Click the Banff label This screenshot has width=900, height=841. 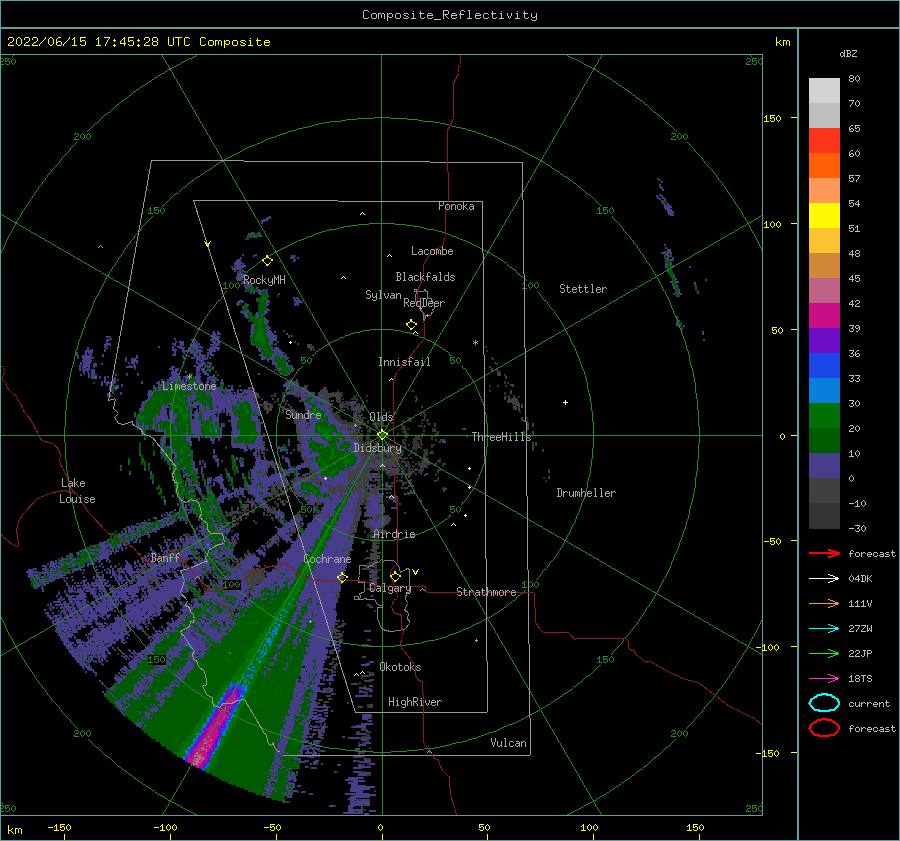(x=165, y=557)
